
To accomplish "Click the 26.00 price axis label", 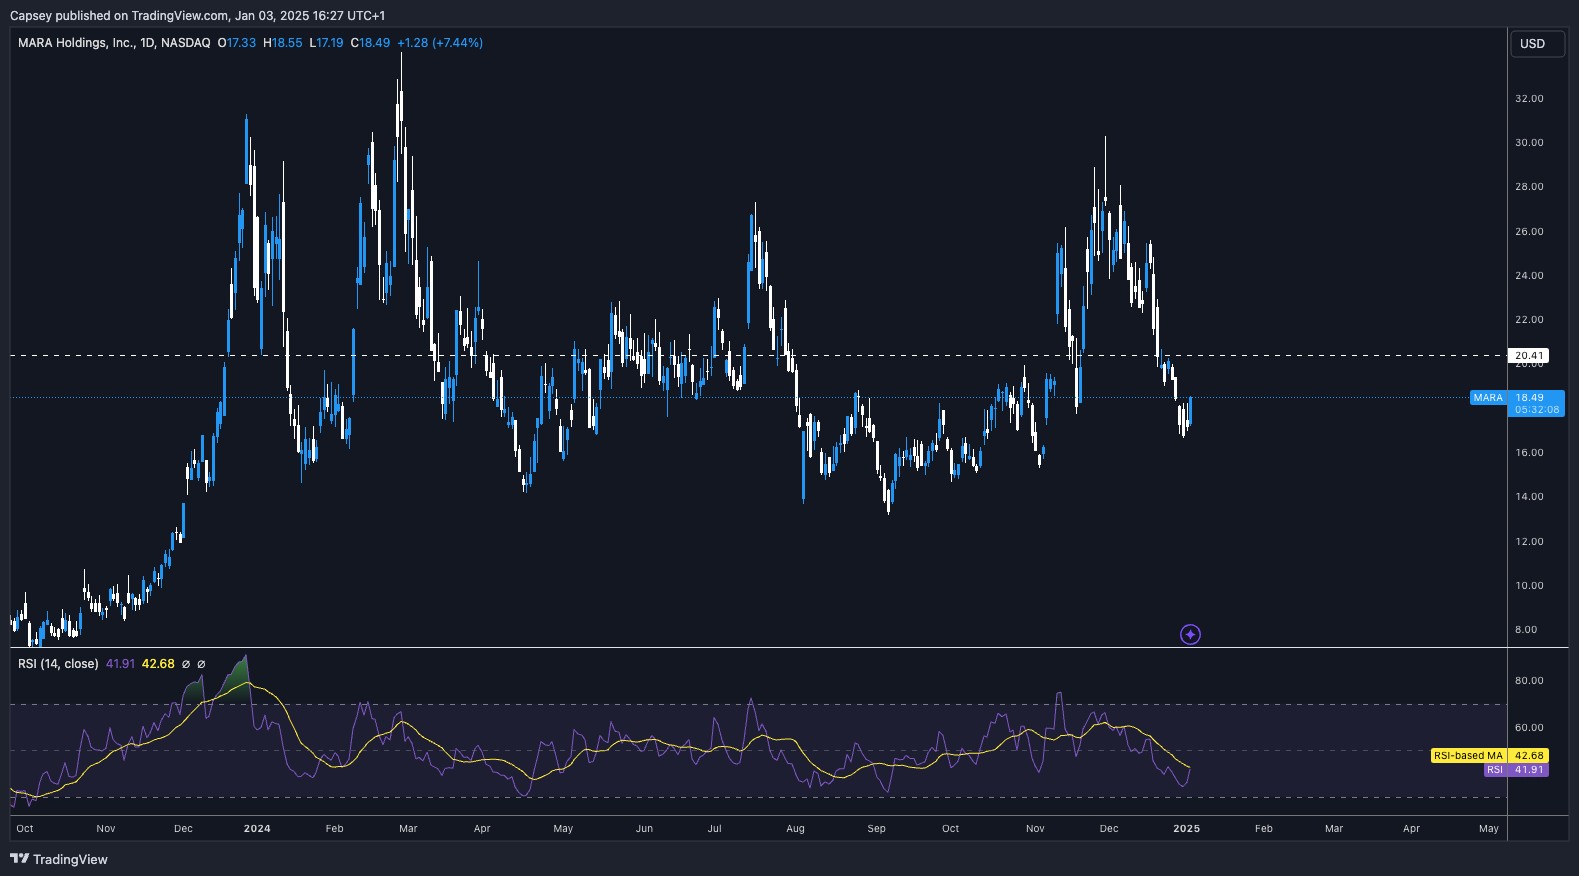I will 1529,232.
